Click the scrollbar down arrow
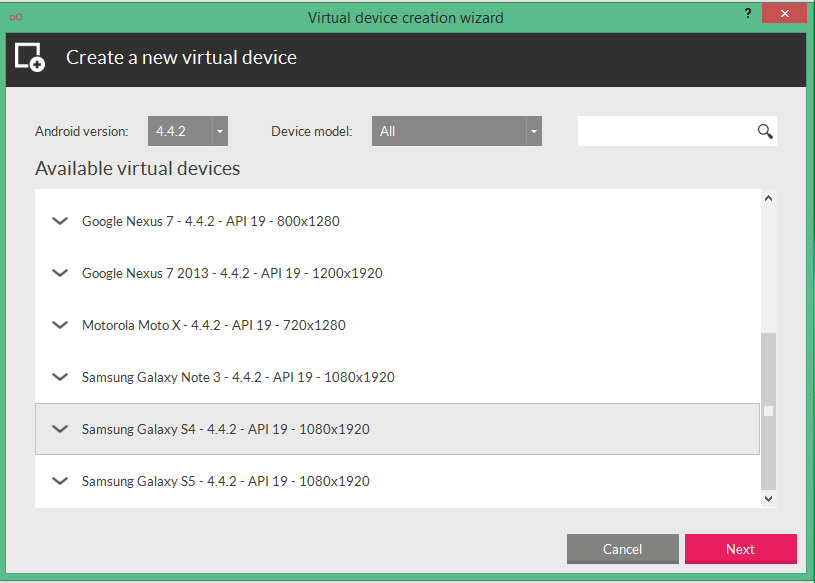Viewport: 815px width, 583px height. 769,499
